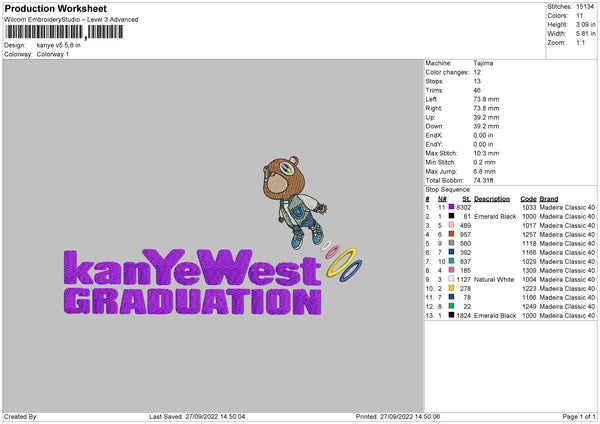Click 'Emerald Black' in stop 13 row
The image size is (600, 424).
coord(495,315)
